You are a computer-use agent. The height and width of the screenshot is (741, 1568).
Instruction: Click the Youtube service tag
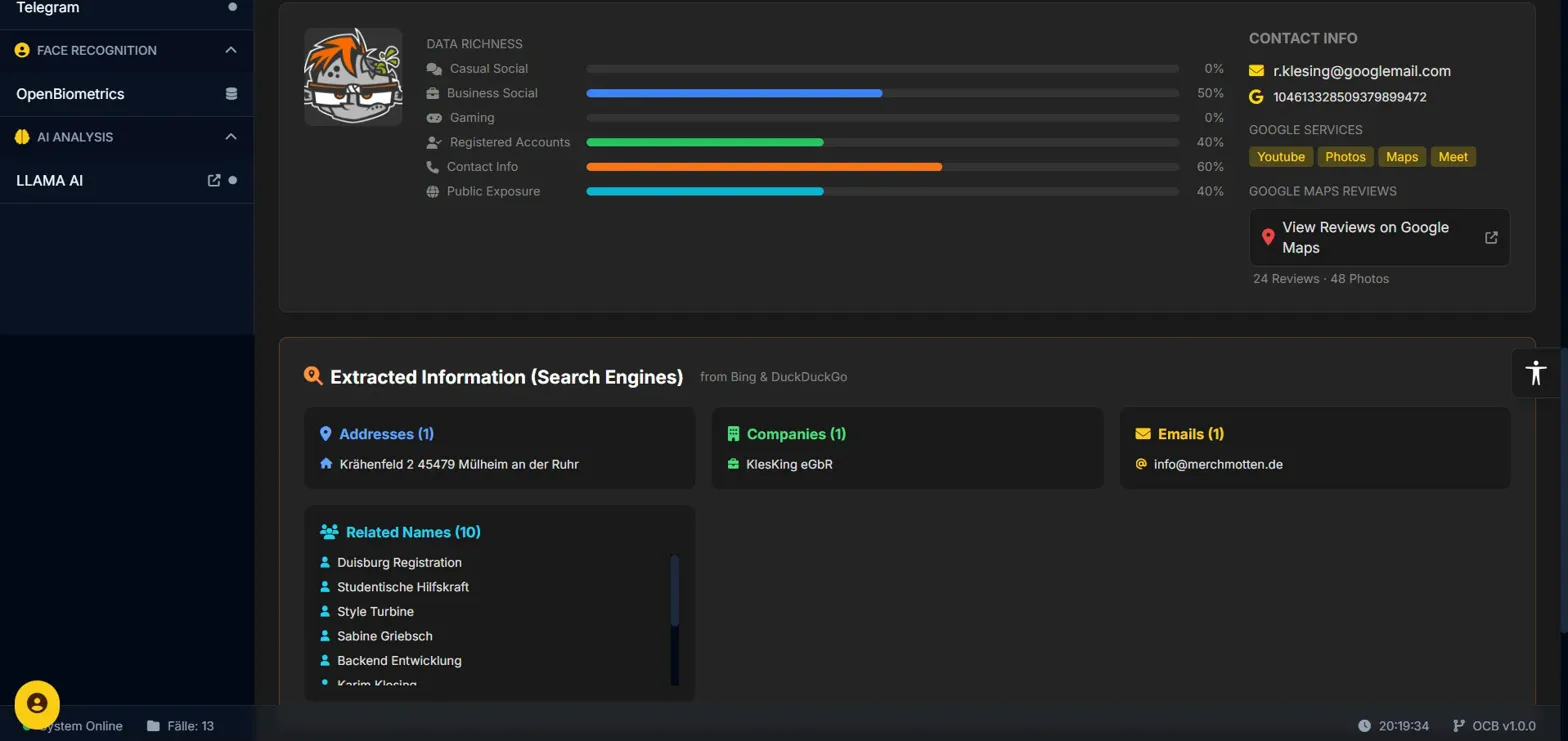pyautogui.click(x=1281, y=157)
